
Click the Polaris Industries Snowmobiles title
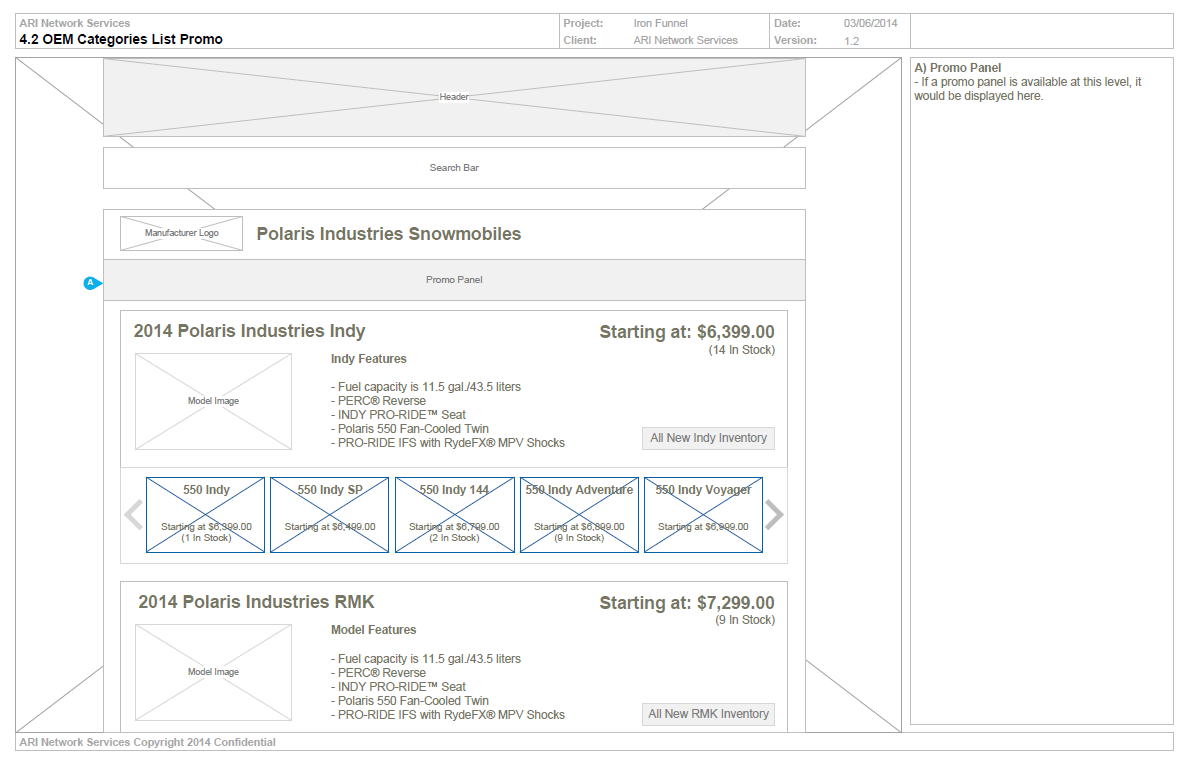[389, 234]
